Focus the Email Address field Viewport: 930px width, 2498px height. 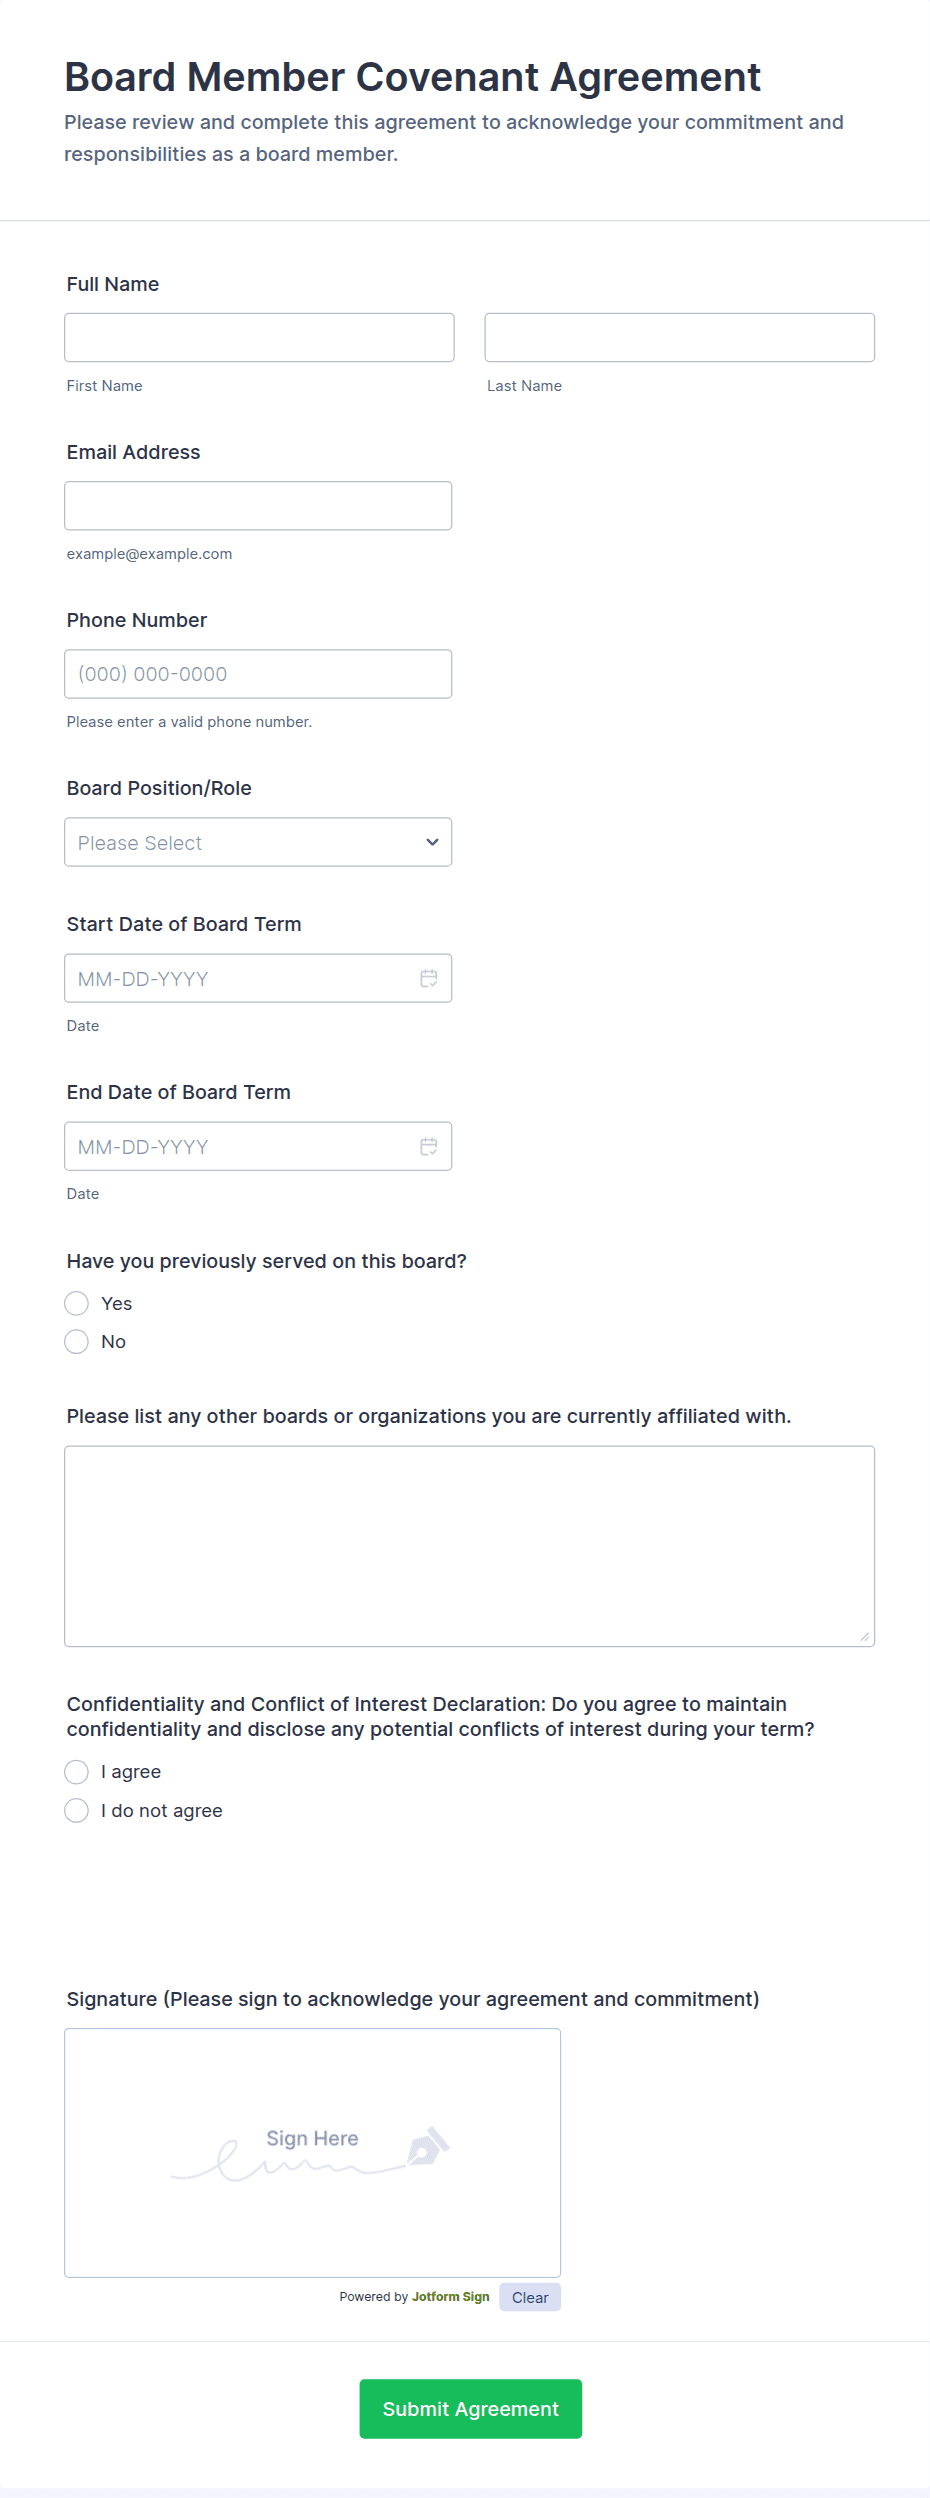coord(258,505)
